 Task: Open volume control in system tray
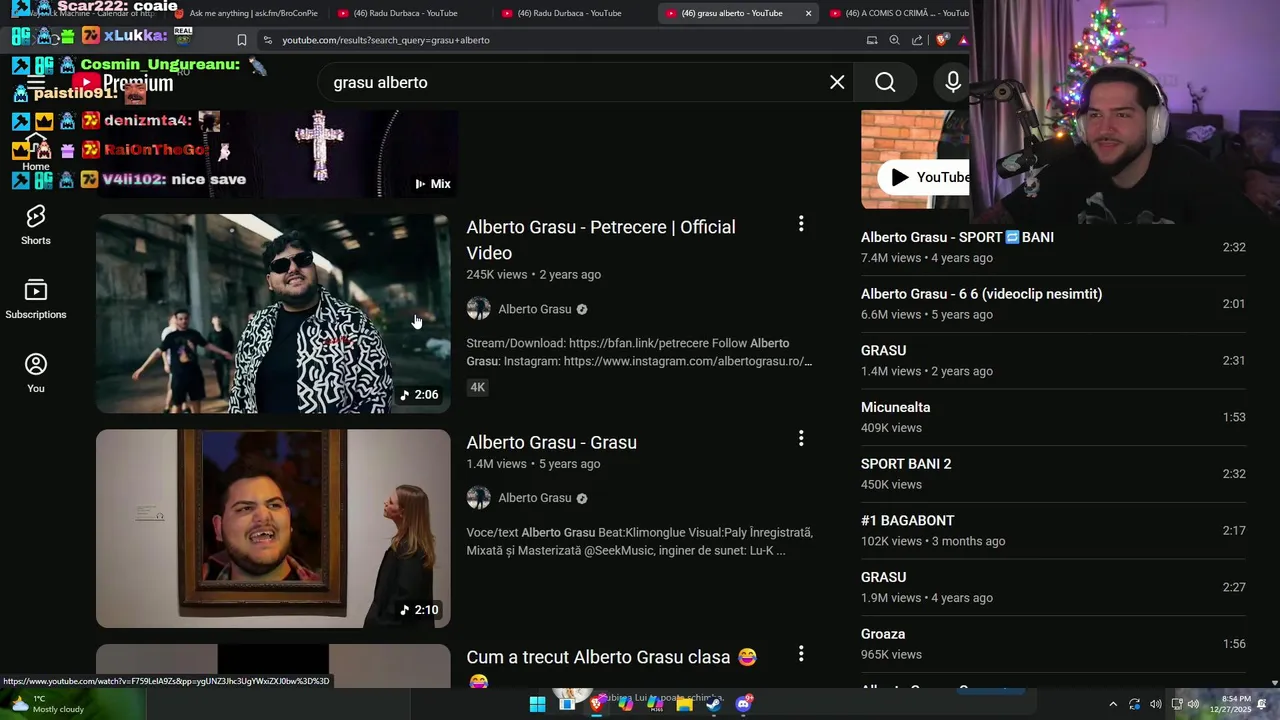click(1156, 704)
